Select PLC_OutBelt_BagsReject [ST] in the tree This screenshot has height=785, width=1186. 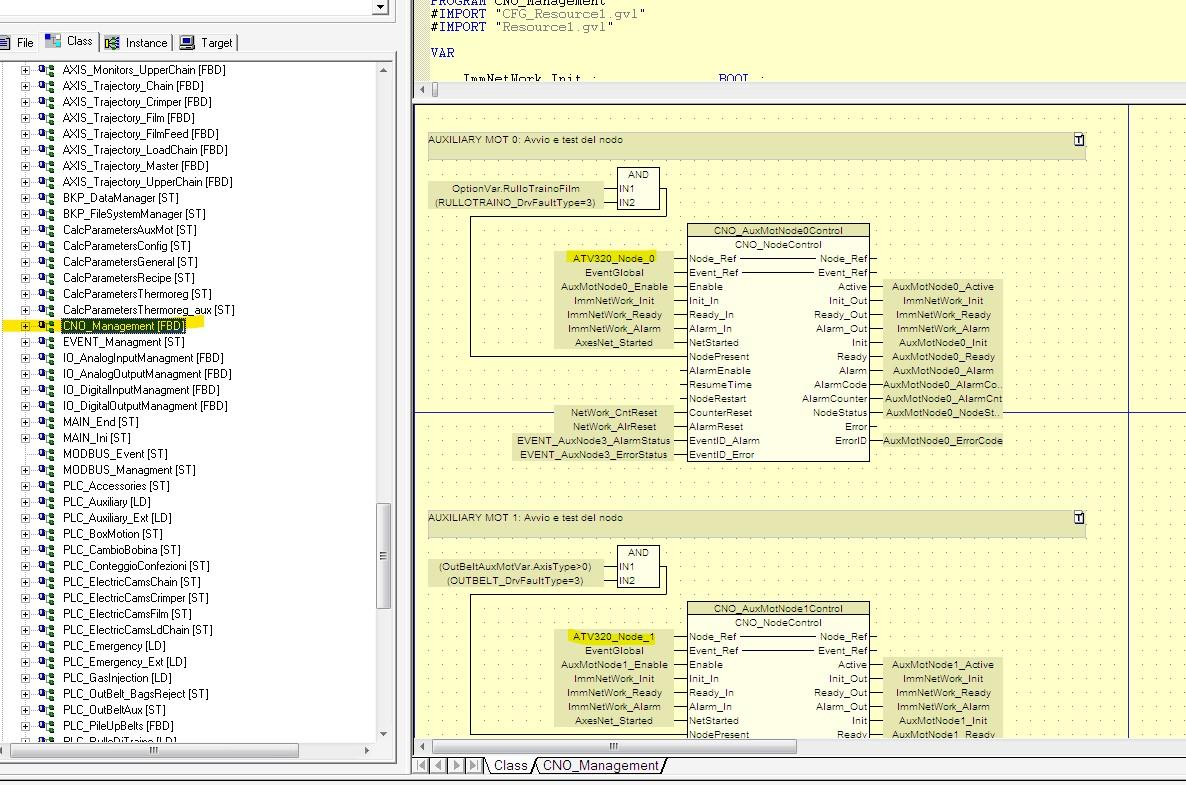(135, 694)
